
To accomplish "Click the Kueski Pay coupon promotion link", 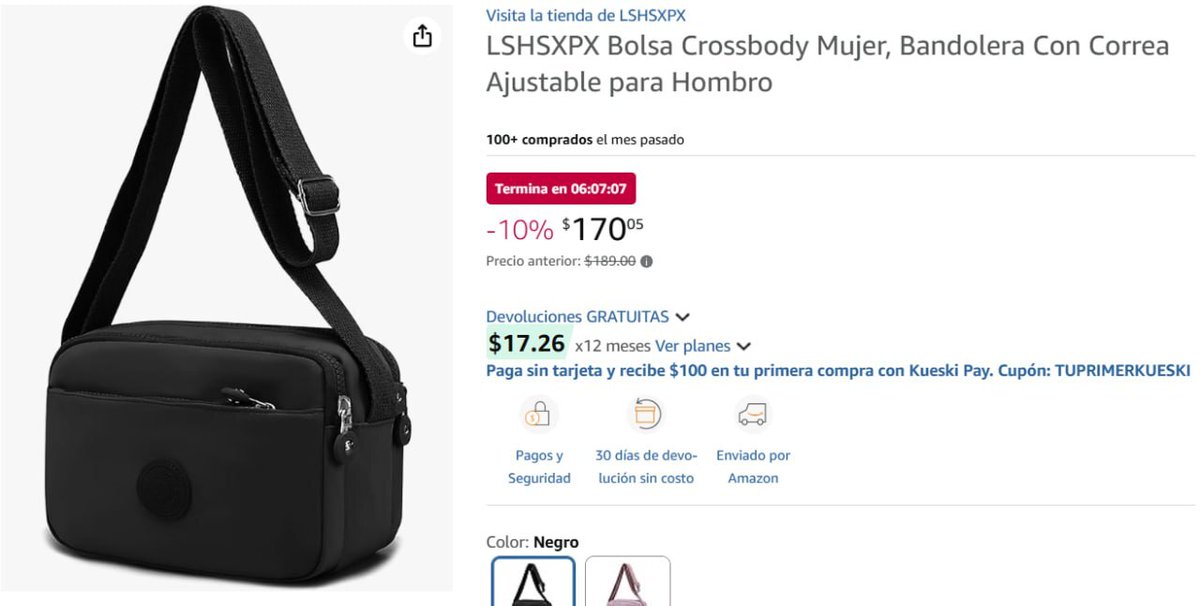I will pyautogui.click(x=838, y=370).
